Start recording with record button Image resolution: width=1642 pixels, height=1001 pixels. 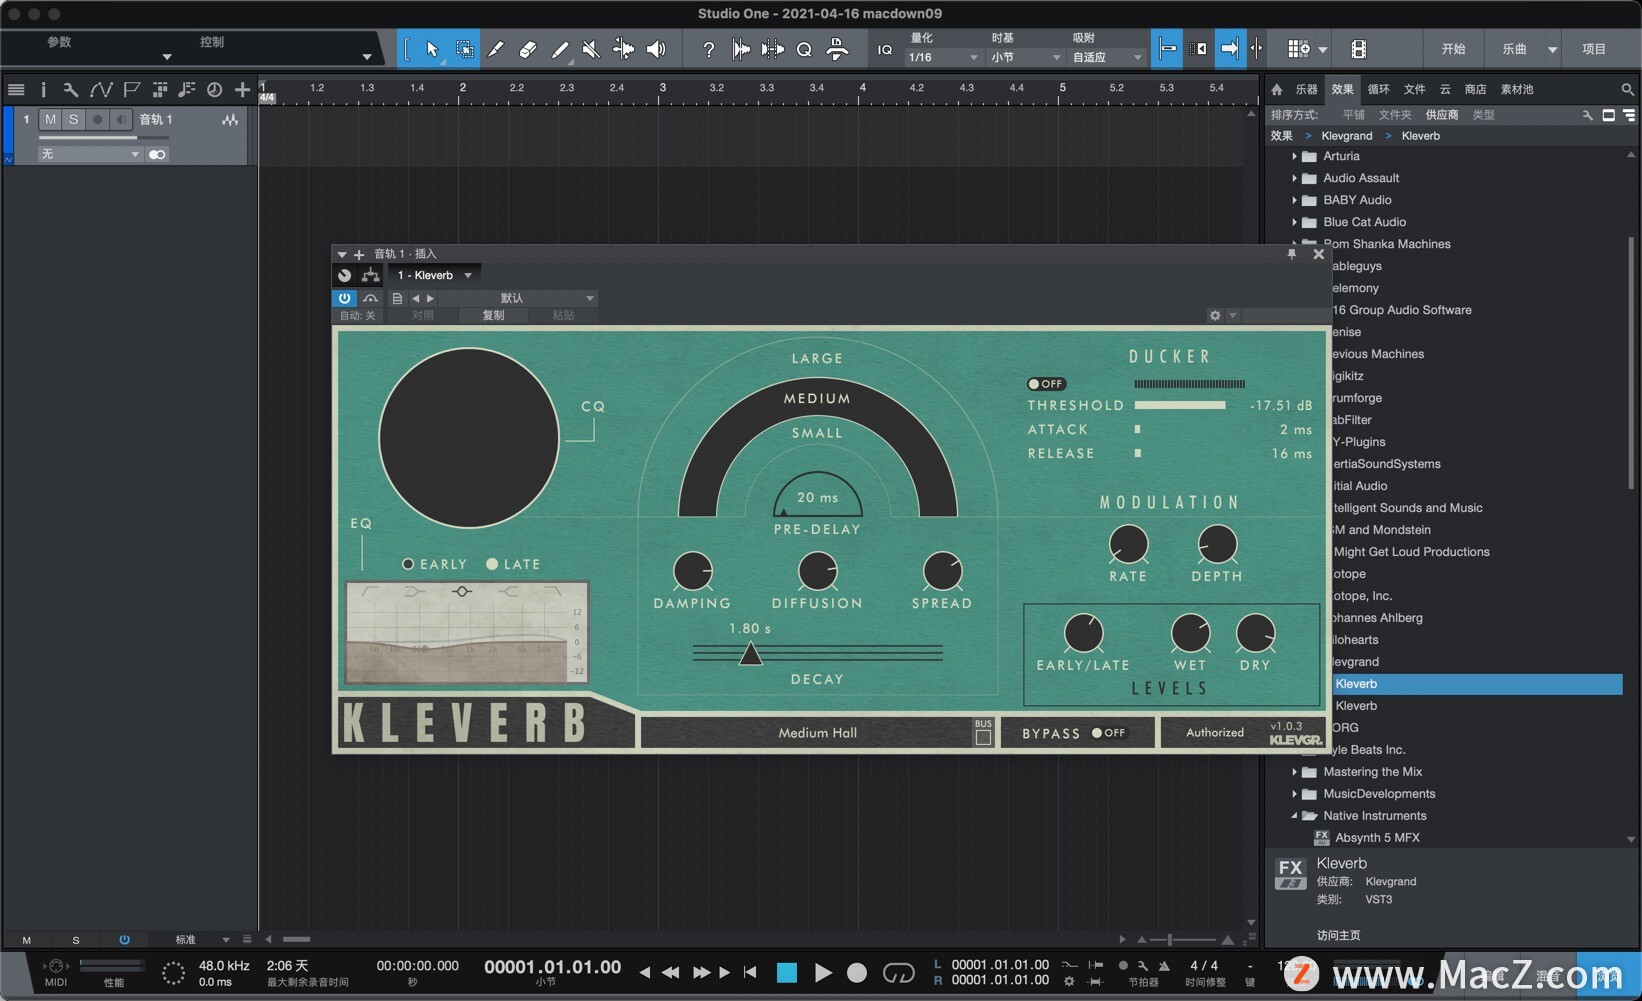pyautogui.click(x=857, y=973)
